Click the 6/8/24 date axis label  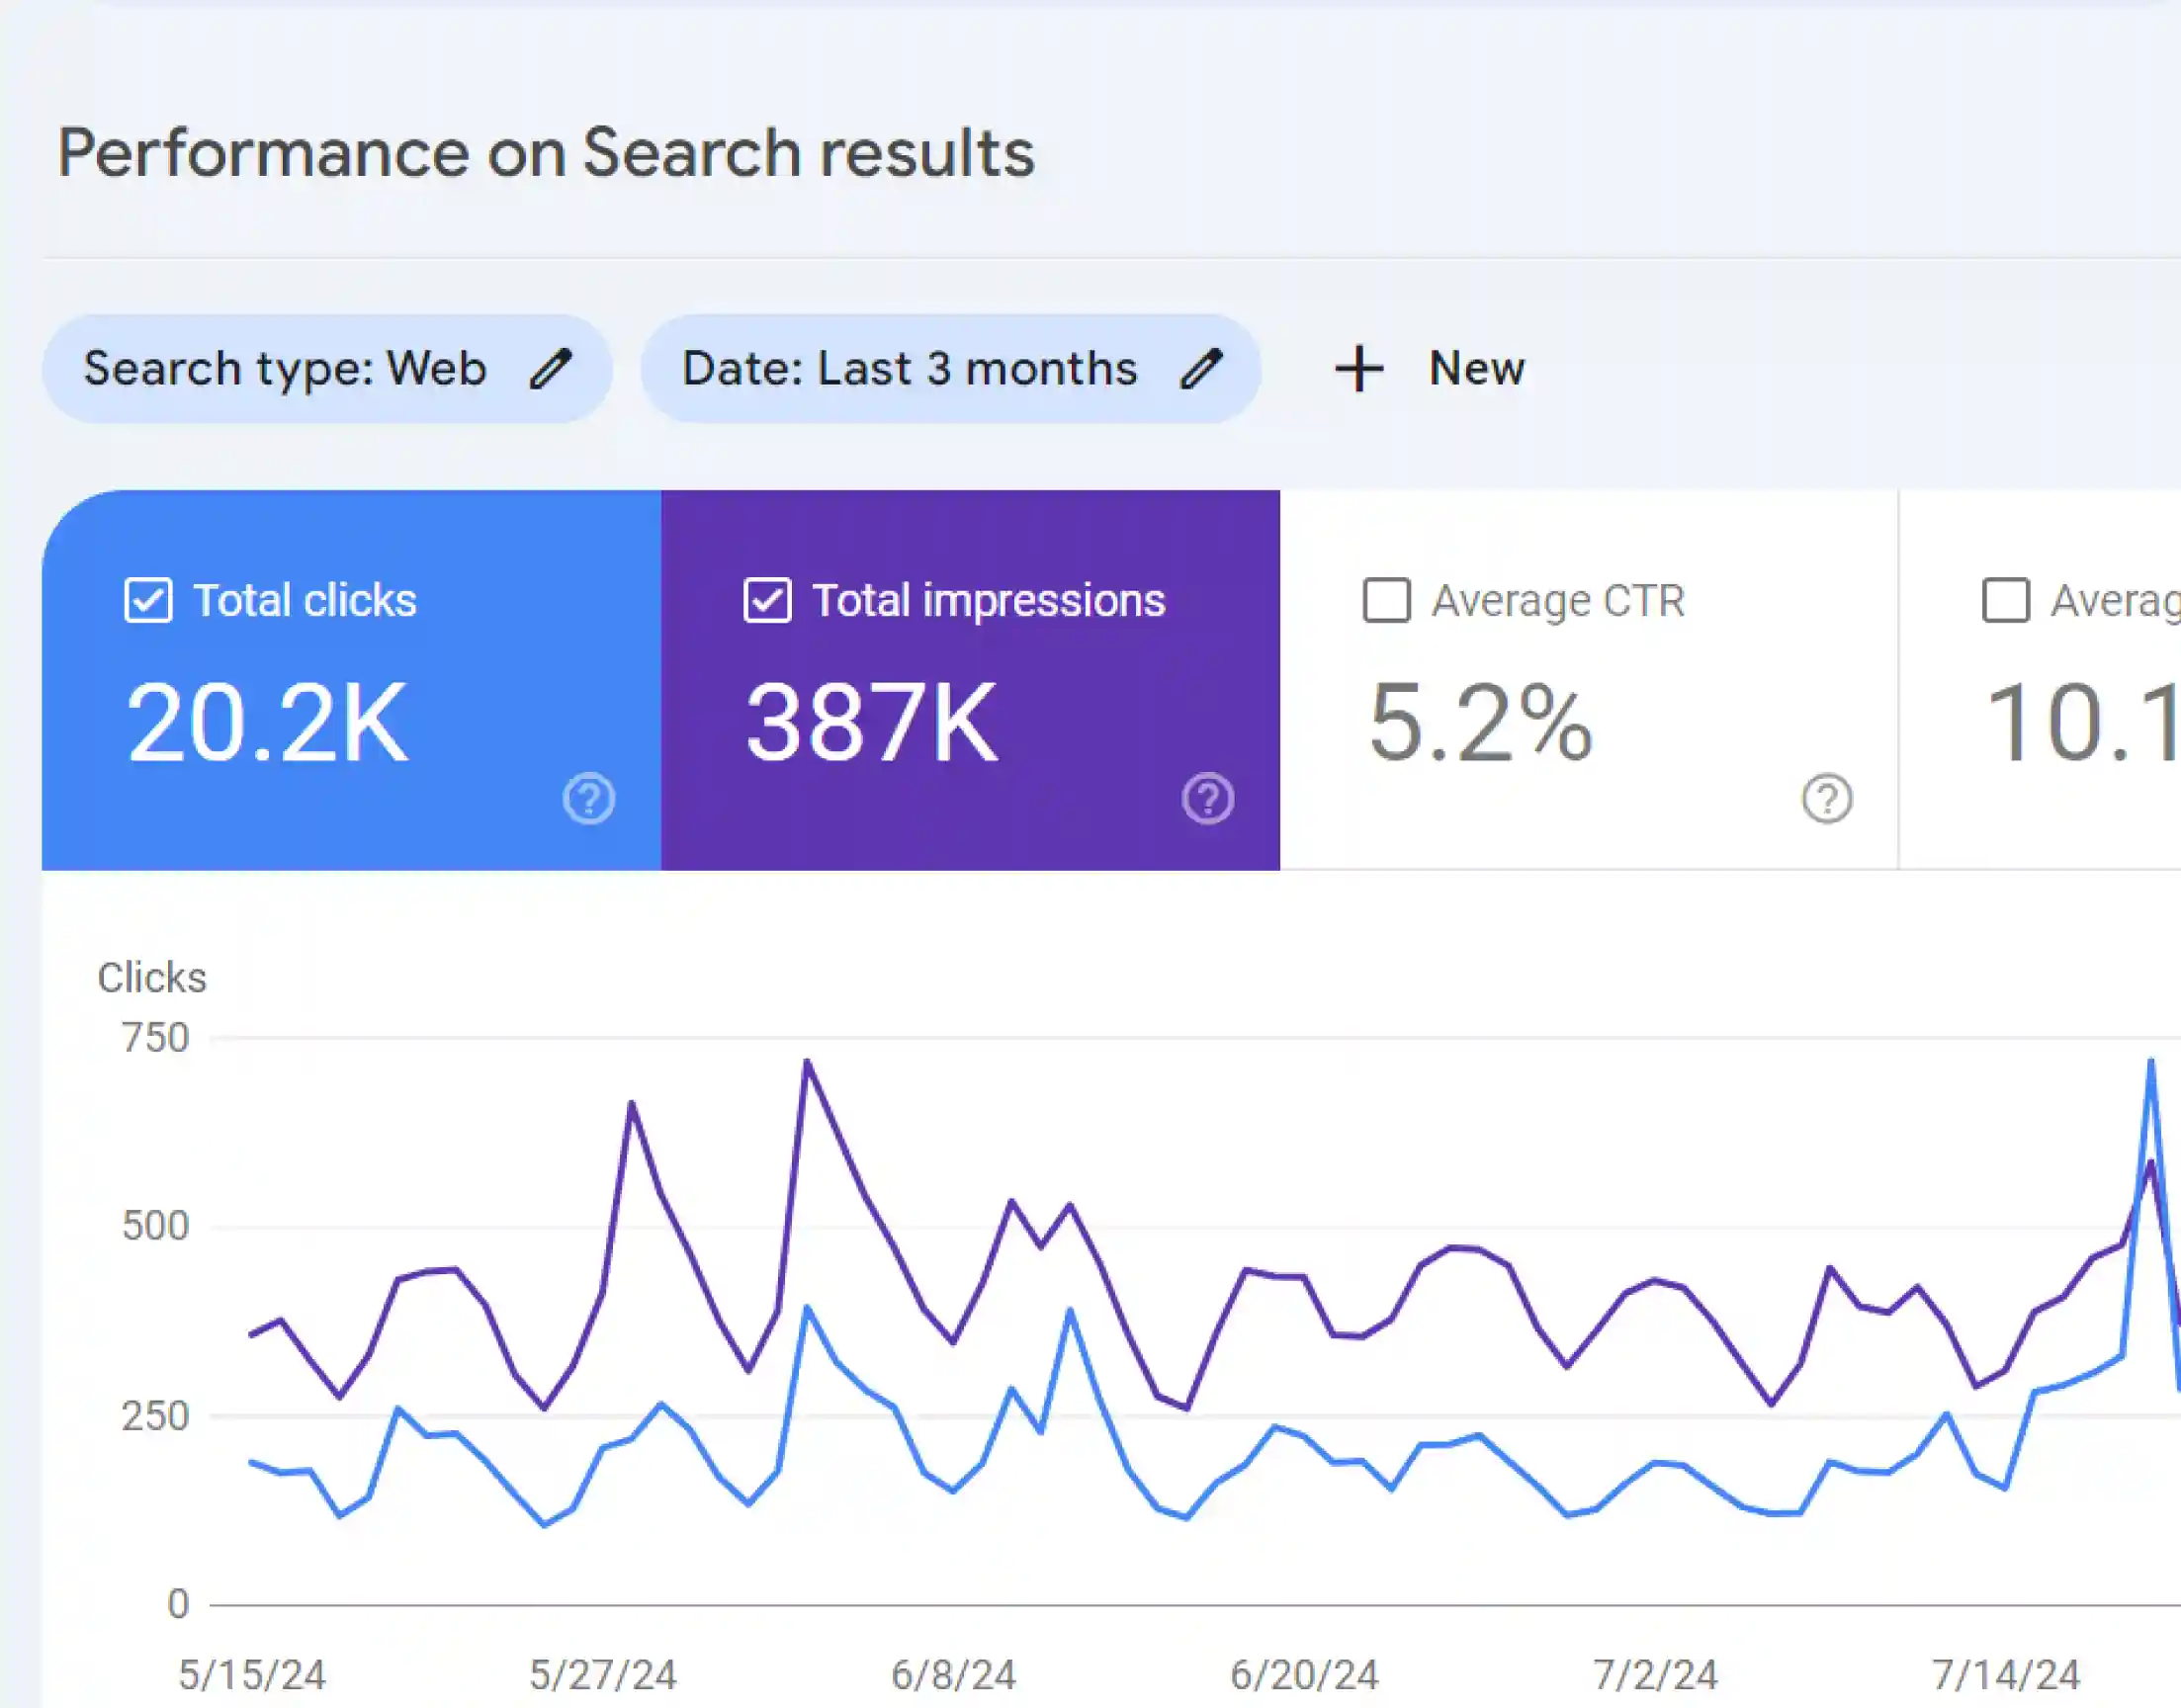pos(954,1675)
